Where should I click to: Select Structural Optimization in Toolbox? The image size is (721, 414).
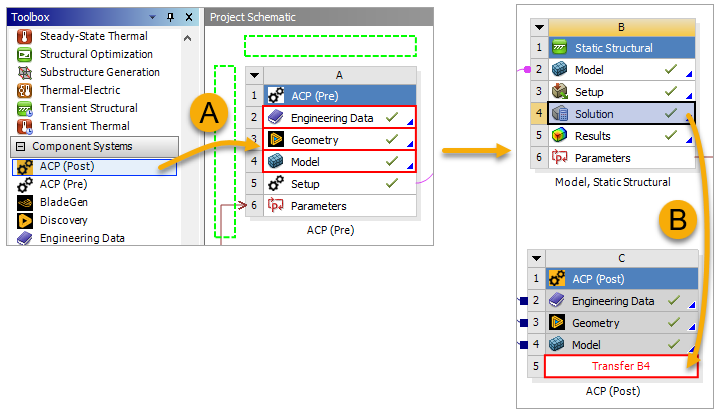(x=96, y=54)
